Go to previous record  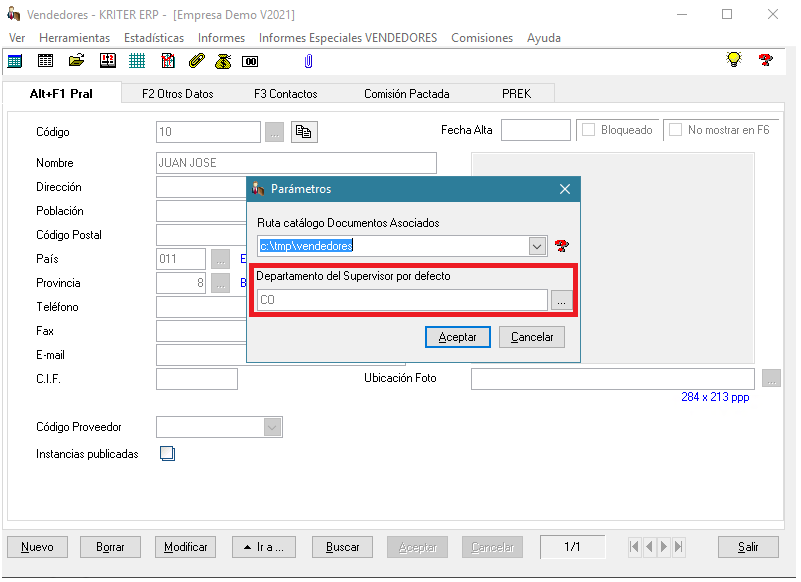tap(649, 547)
